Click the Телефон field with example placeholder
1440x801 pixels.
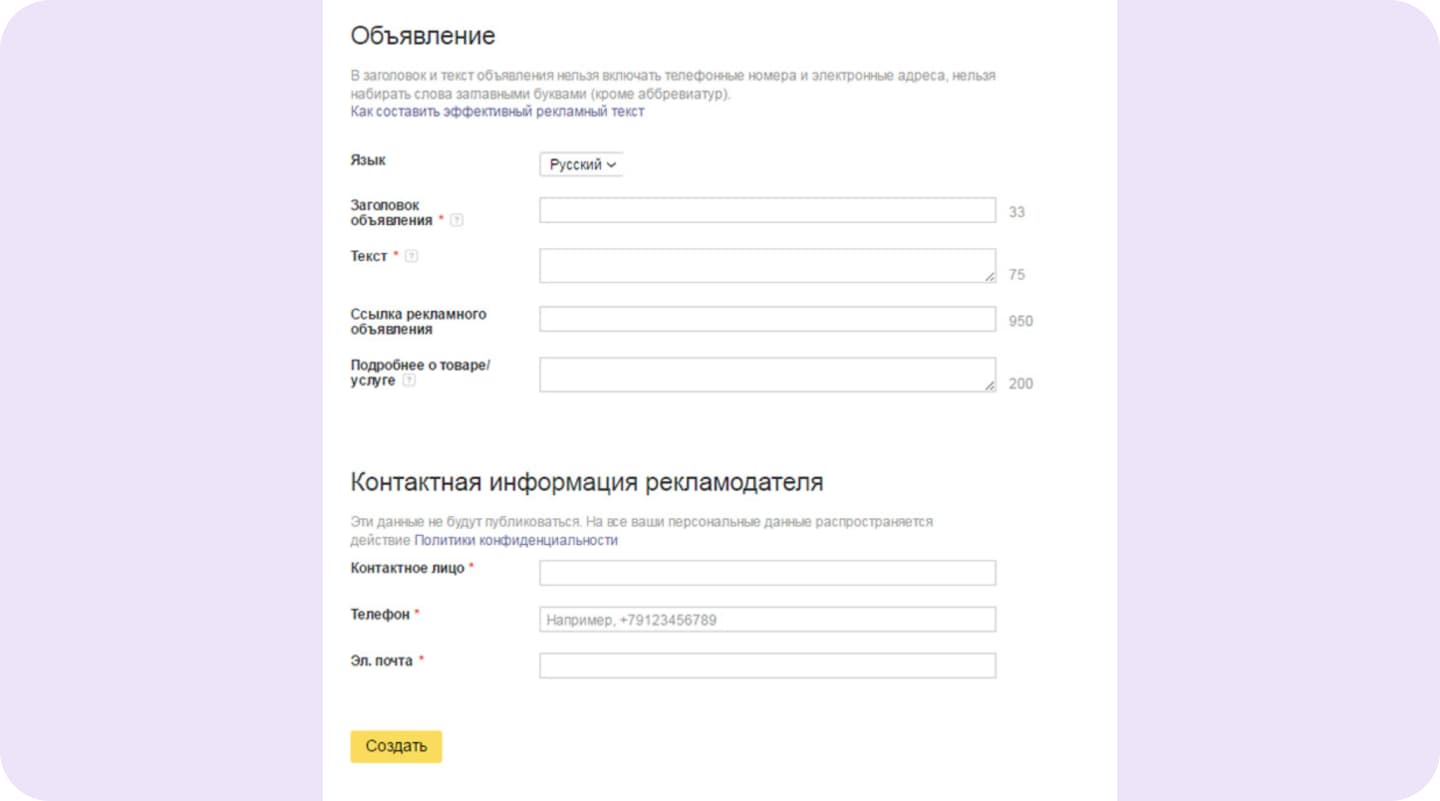pyautogui.click(x=766, y=619)
